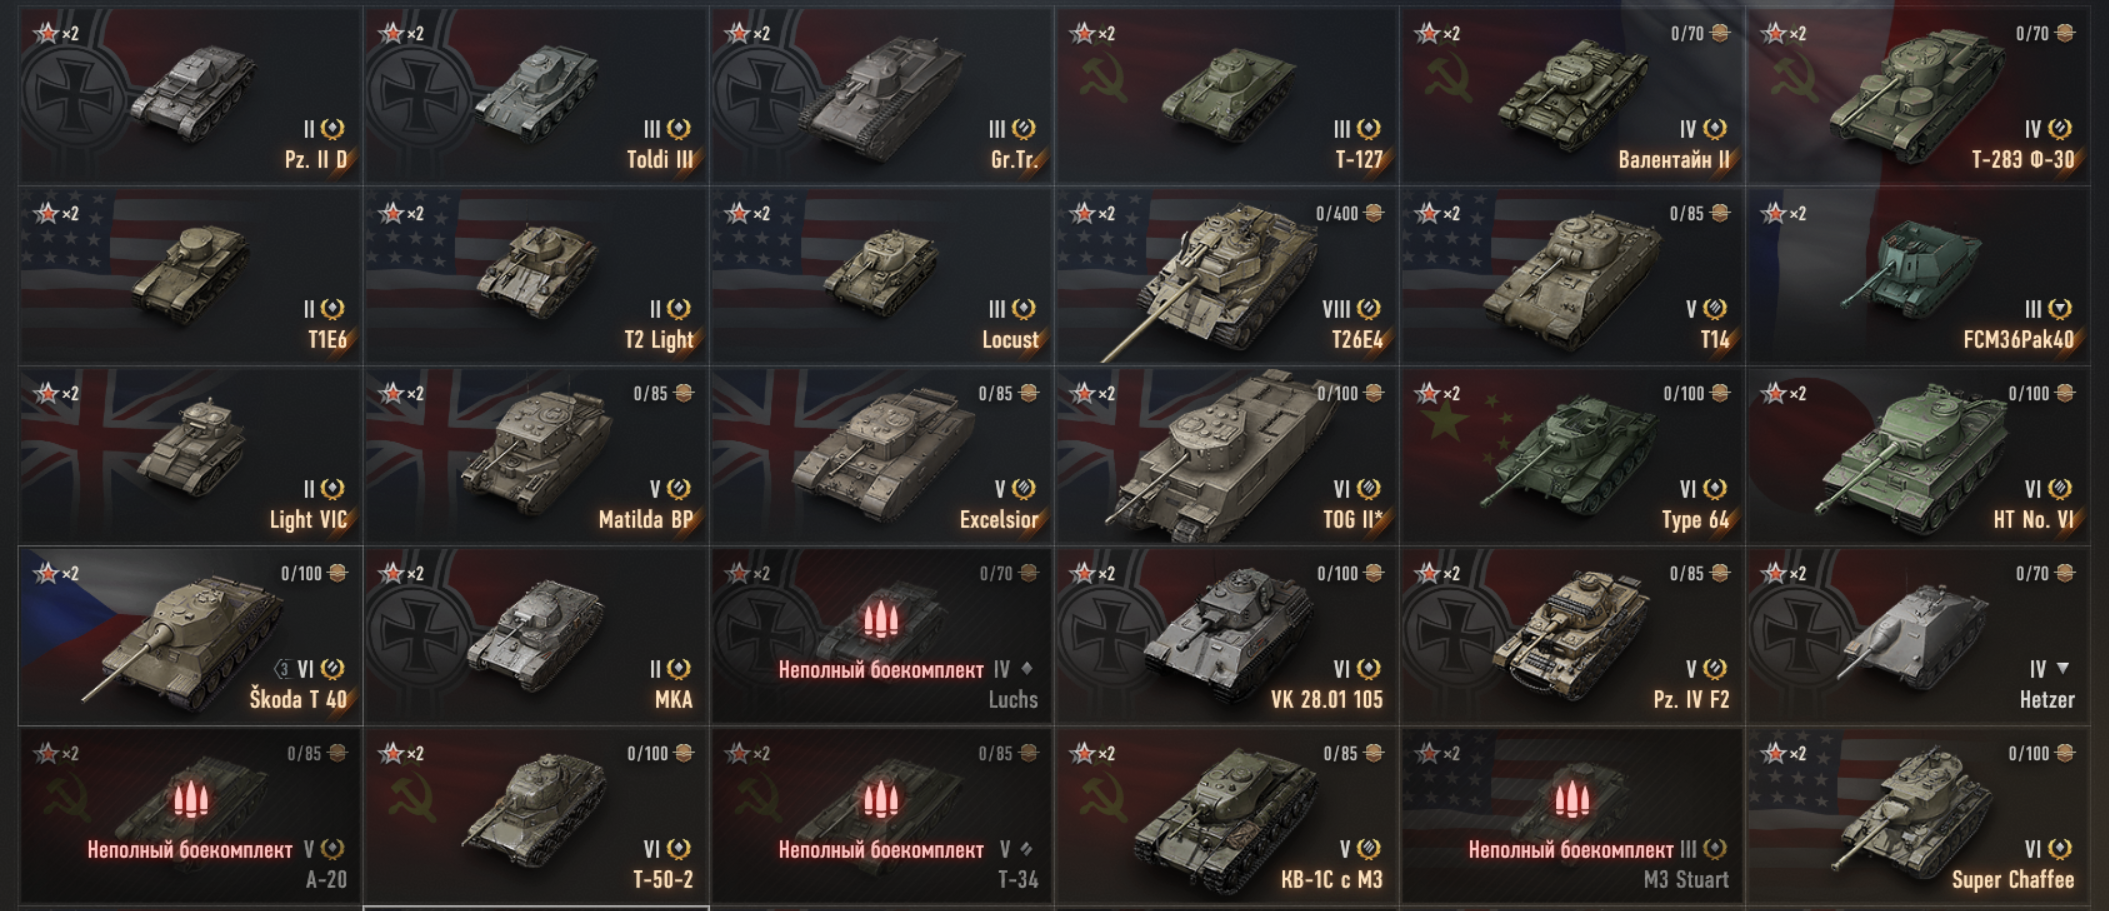Screen dimensions: 2109x911
Task: Click the x2 star icon on Super Chaffee card
Action: tap(1783, 753)
